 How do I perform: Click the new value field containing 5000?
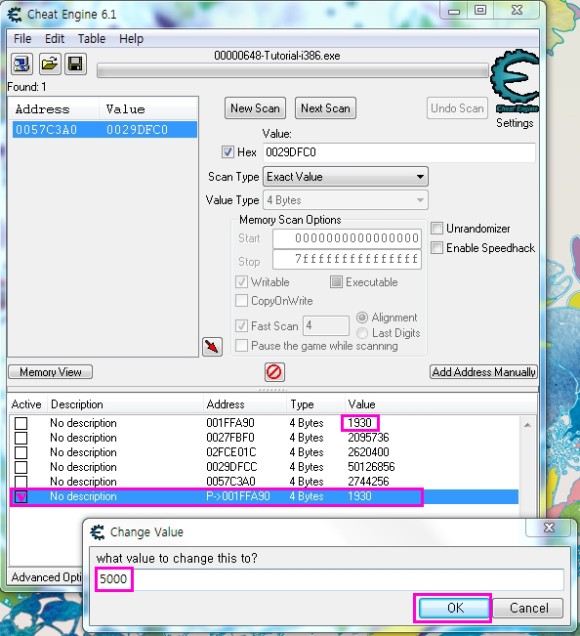click(330, 580)
